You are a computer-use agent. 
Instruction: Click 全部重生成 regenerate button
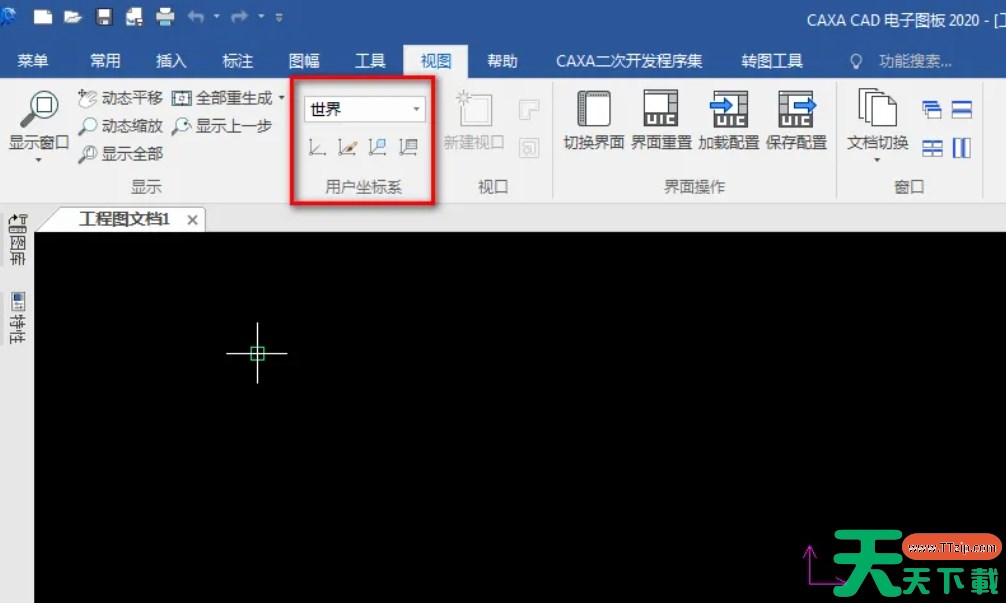222,98
